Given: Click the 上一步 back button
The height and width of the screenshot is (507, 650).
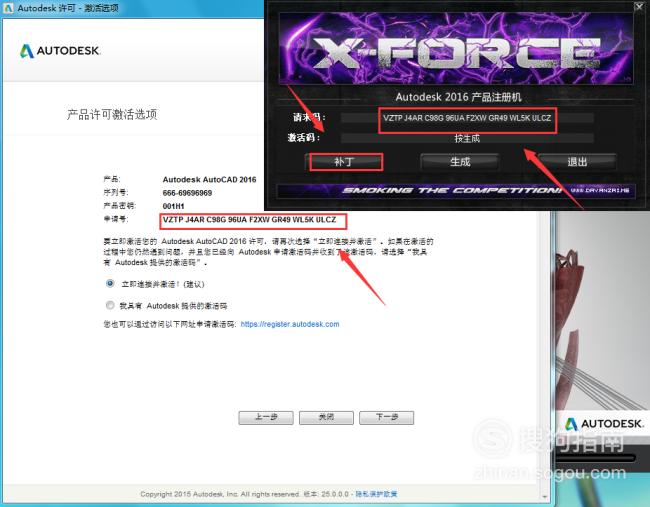Looking at the screenshot, I should [266, 417].
